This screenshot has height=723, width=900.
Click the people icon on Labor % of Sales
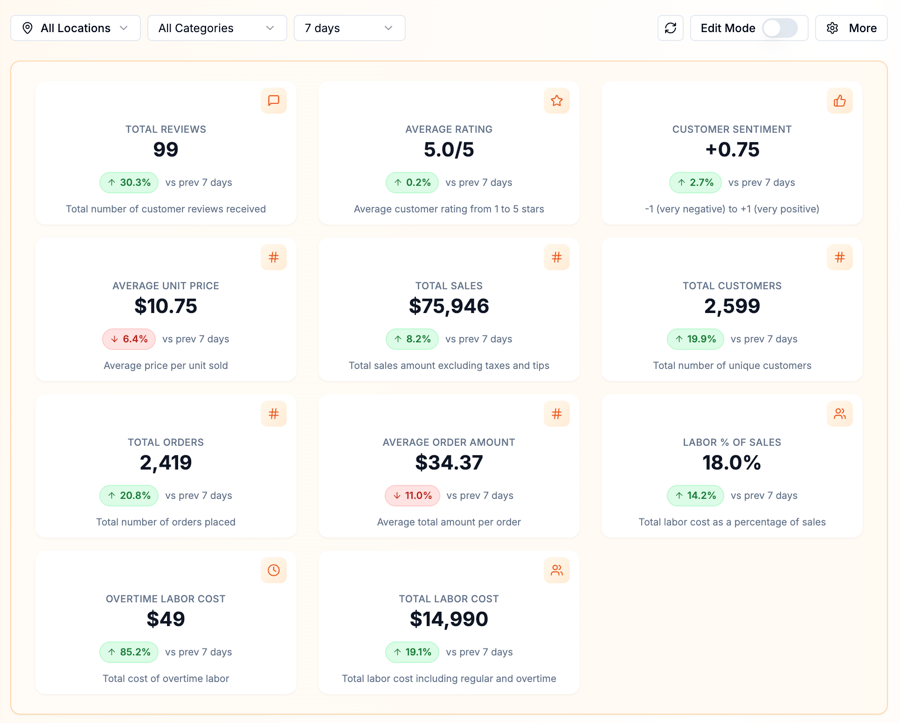[x=840, y=414]
